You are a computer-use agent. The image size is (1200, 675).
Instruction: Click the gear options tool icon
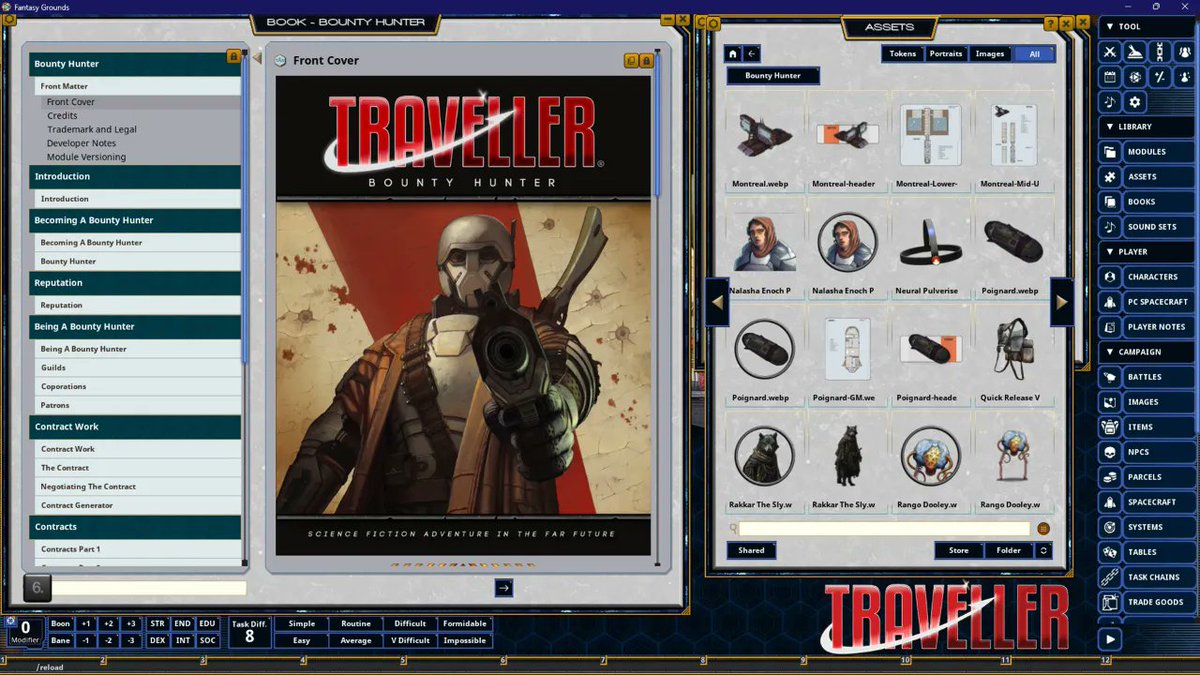point(1134,102)
